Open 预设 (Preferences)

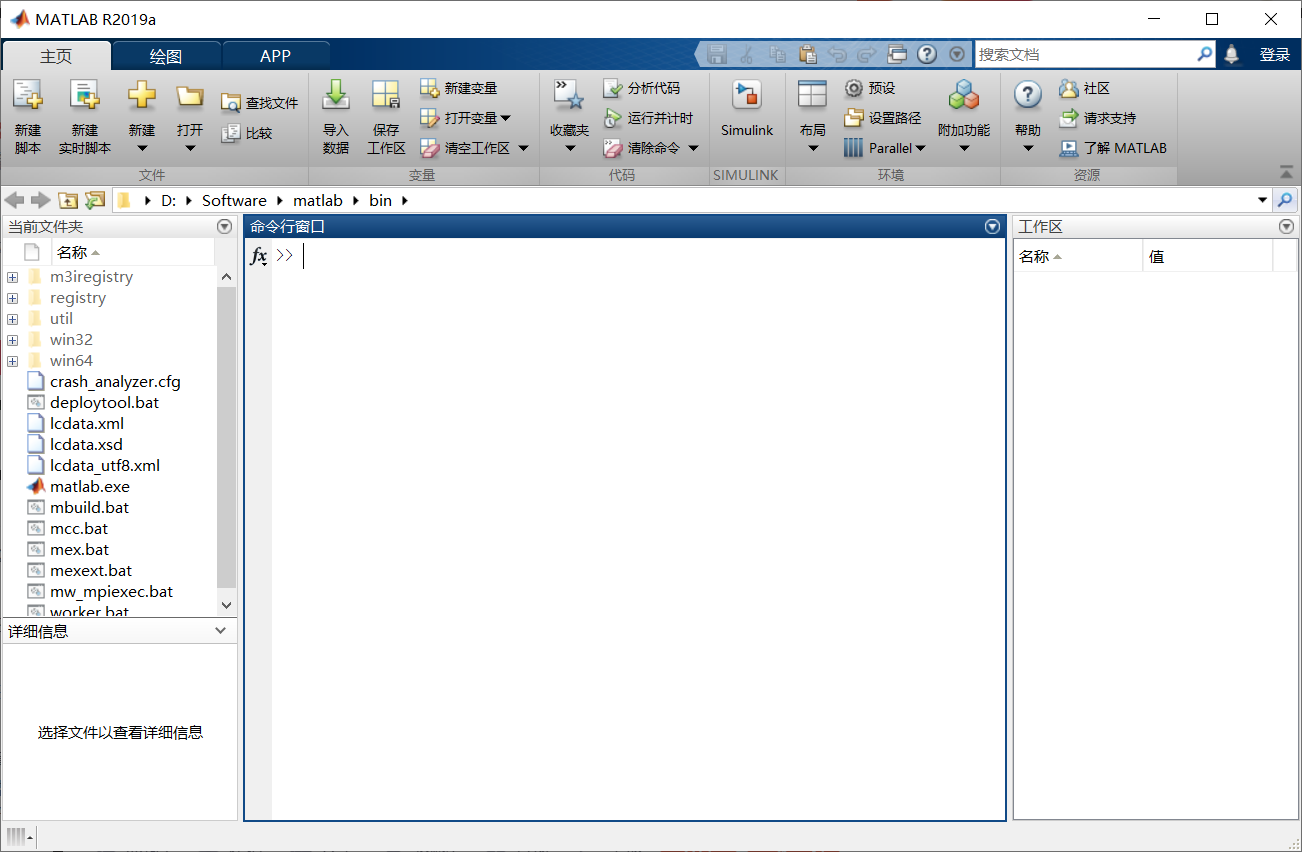[x=868, y=88]
